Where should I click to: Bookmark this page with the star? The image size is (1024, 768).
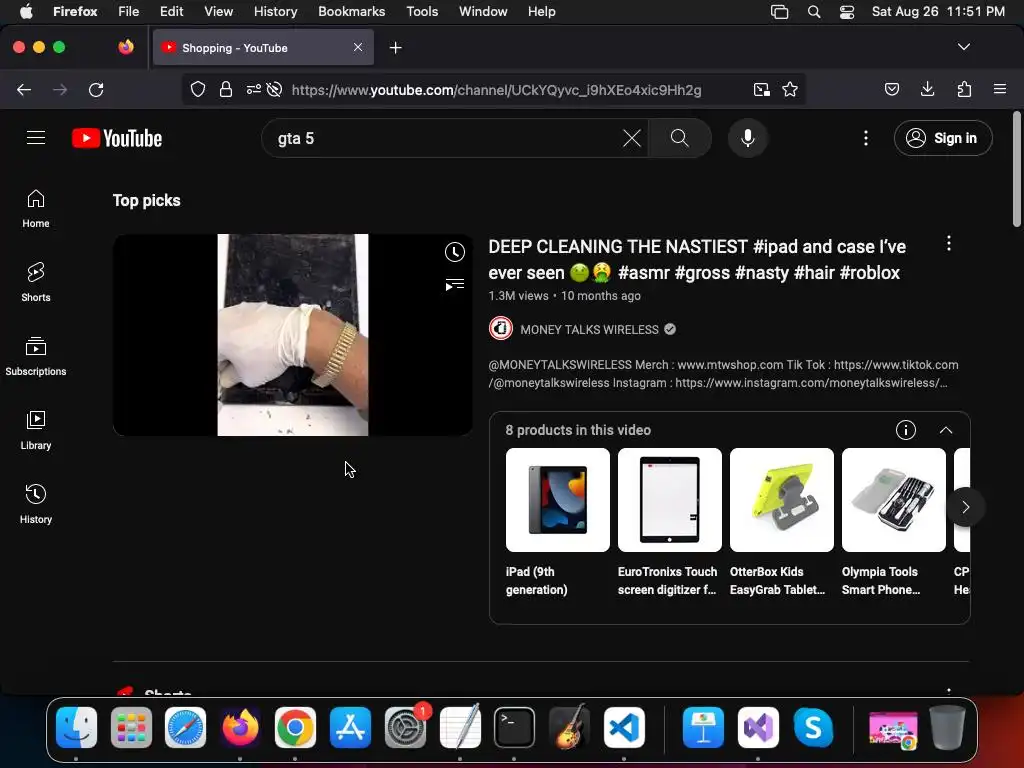[790, 89]
